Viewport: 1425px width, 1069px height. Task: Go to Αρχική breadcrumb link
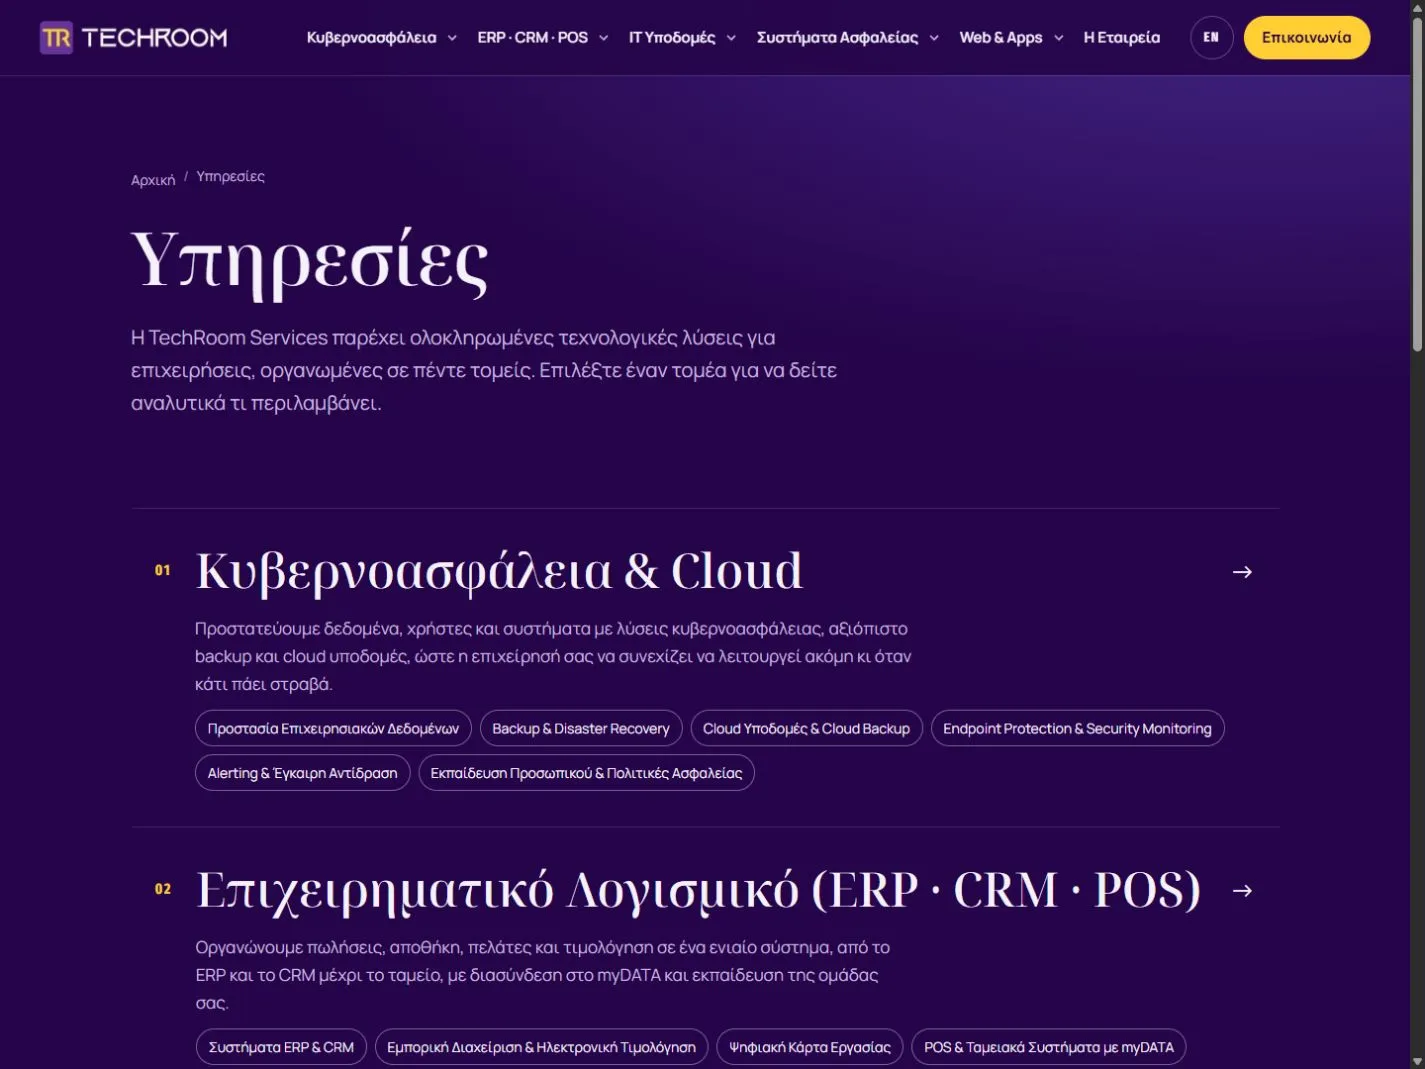153,180
